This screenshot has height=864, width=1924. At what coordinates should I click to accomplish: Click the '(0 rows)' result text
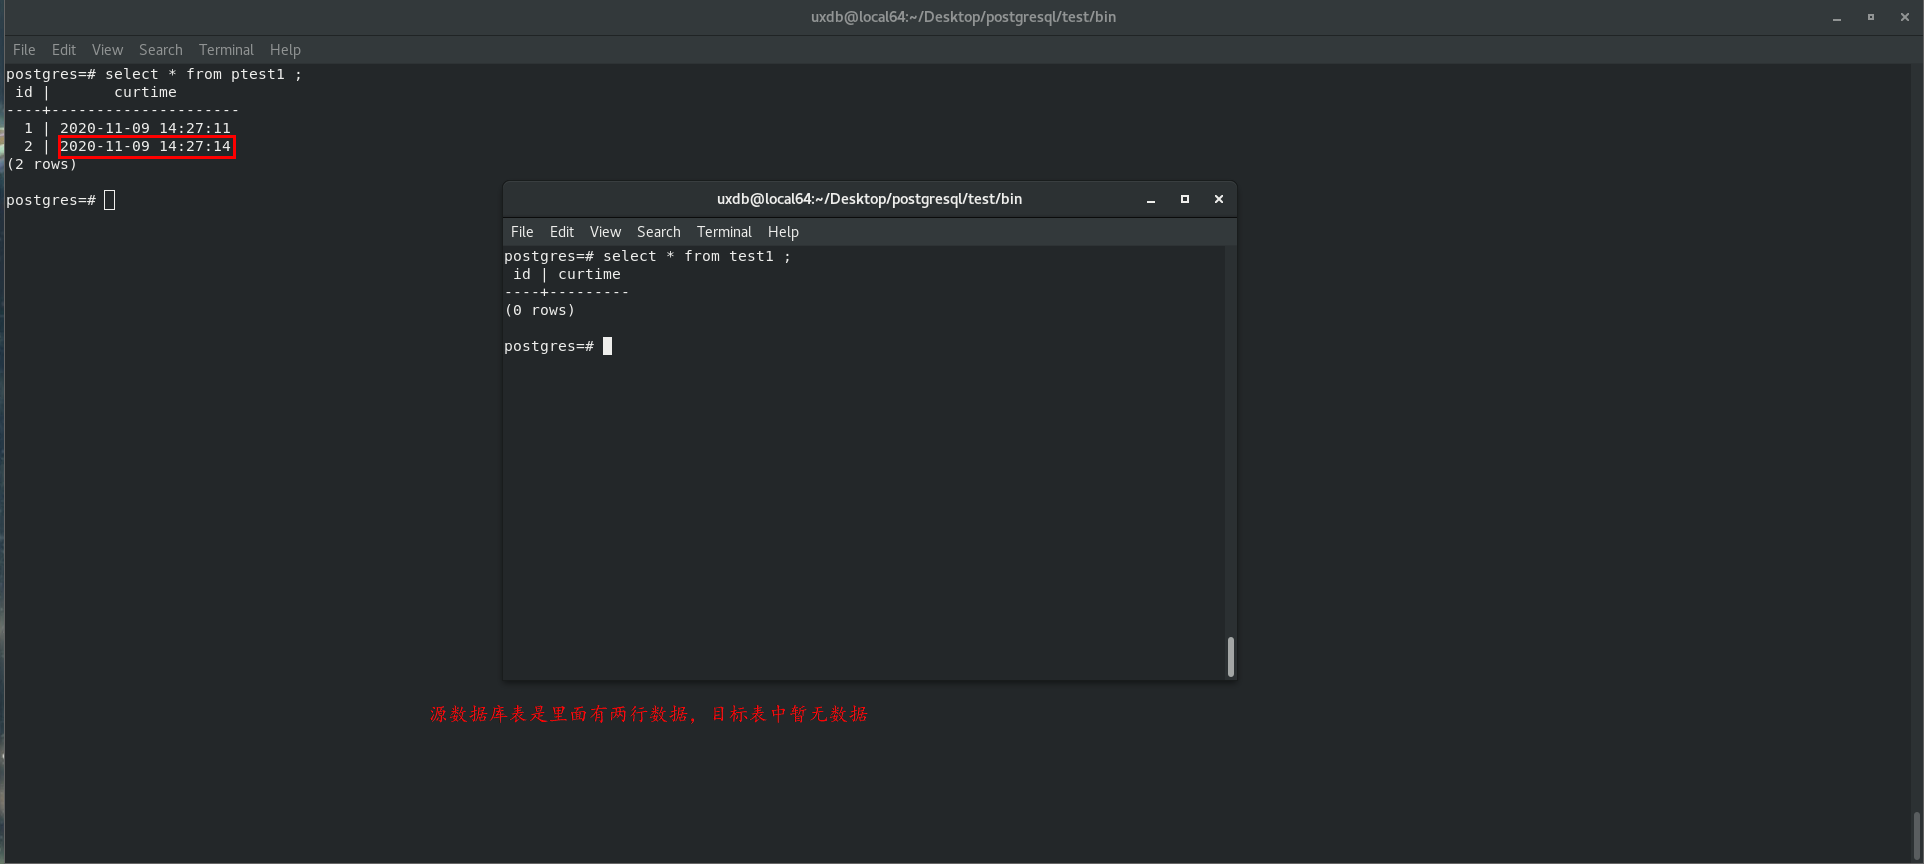click(x=540, y=310)
